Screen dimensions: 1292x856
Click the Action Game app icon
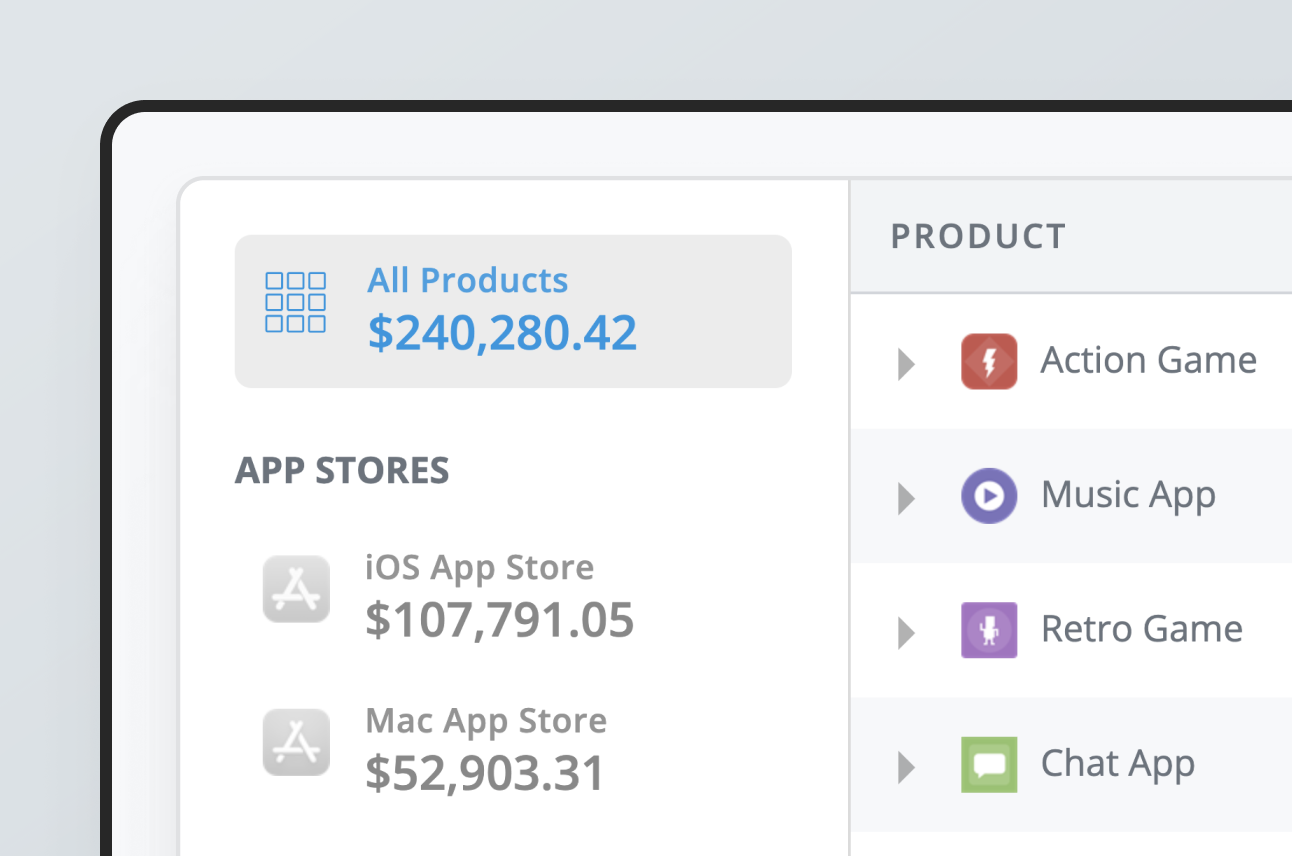(x=989, y=361)
